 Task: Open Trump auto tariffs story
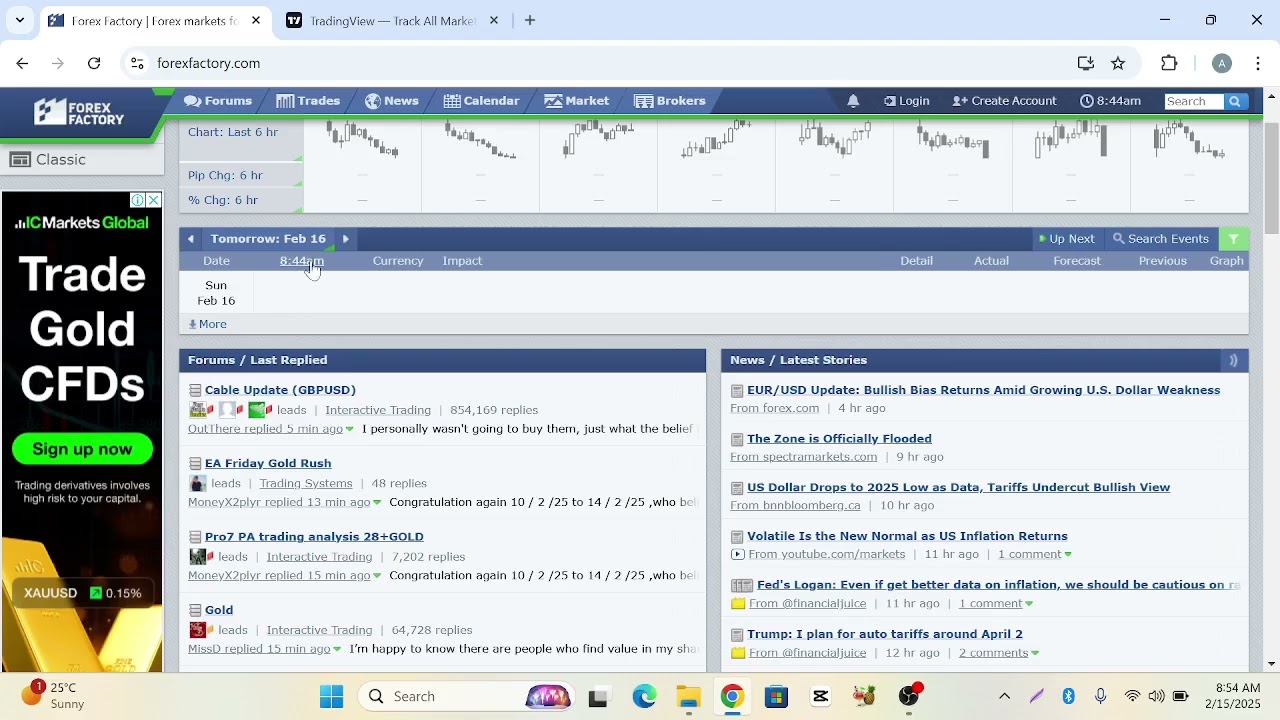[885, 634]
